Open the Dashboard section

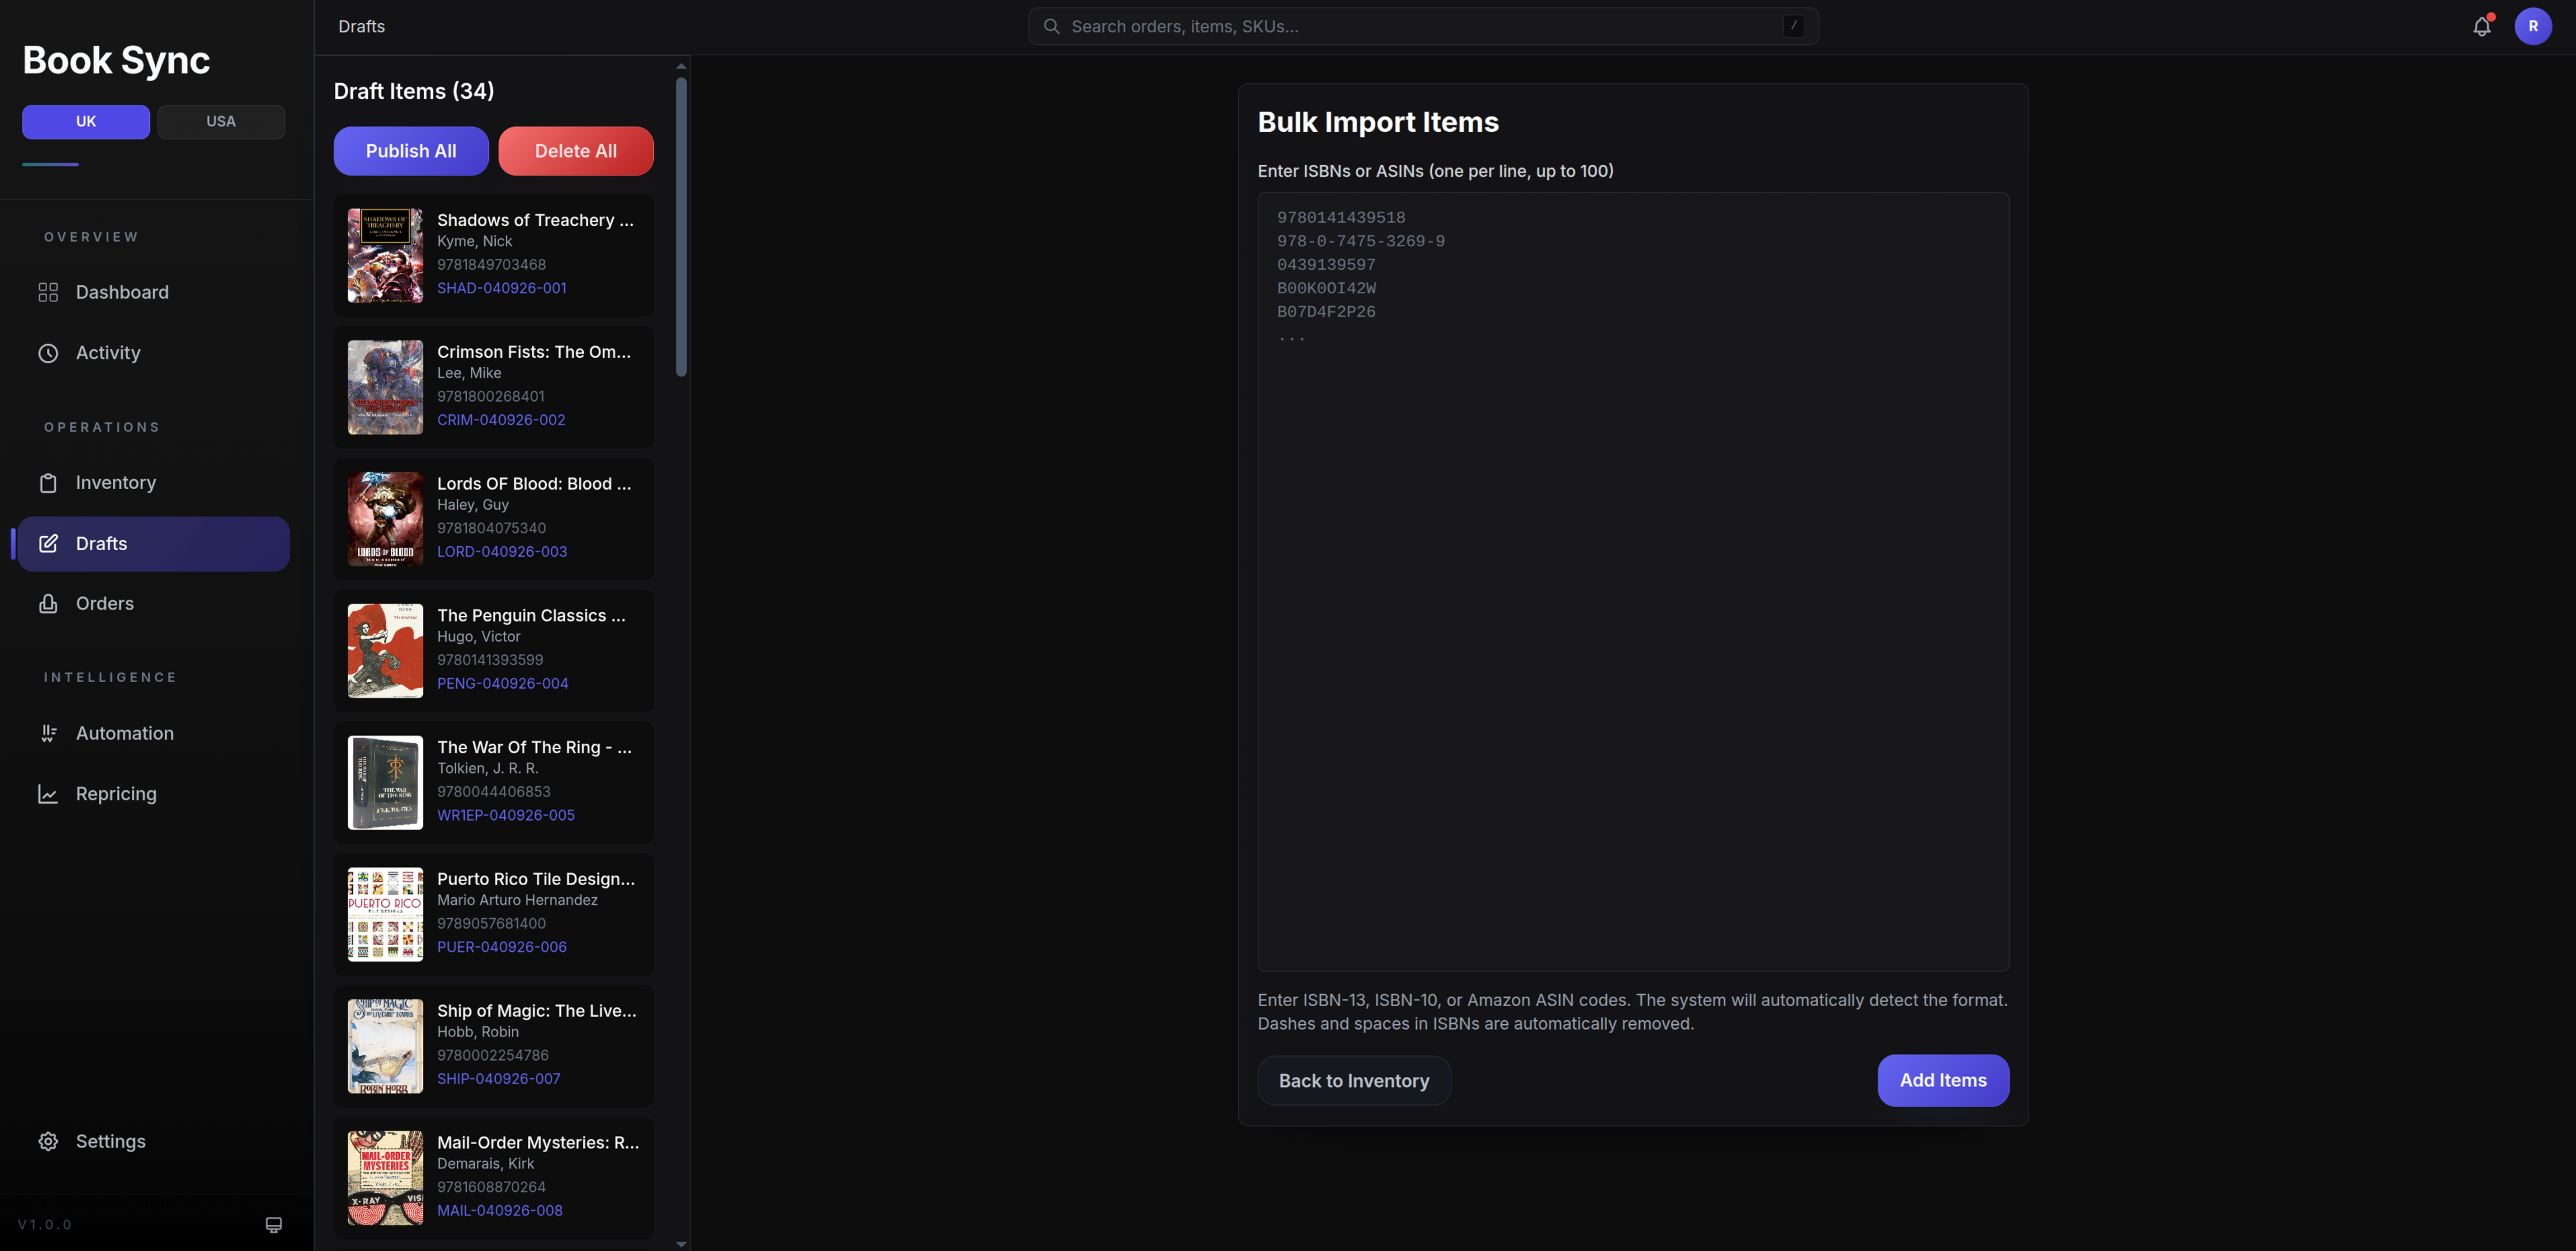[x=122, y=292]
